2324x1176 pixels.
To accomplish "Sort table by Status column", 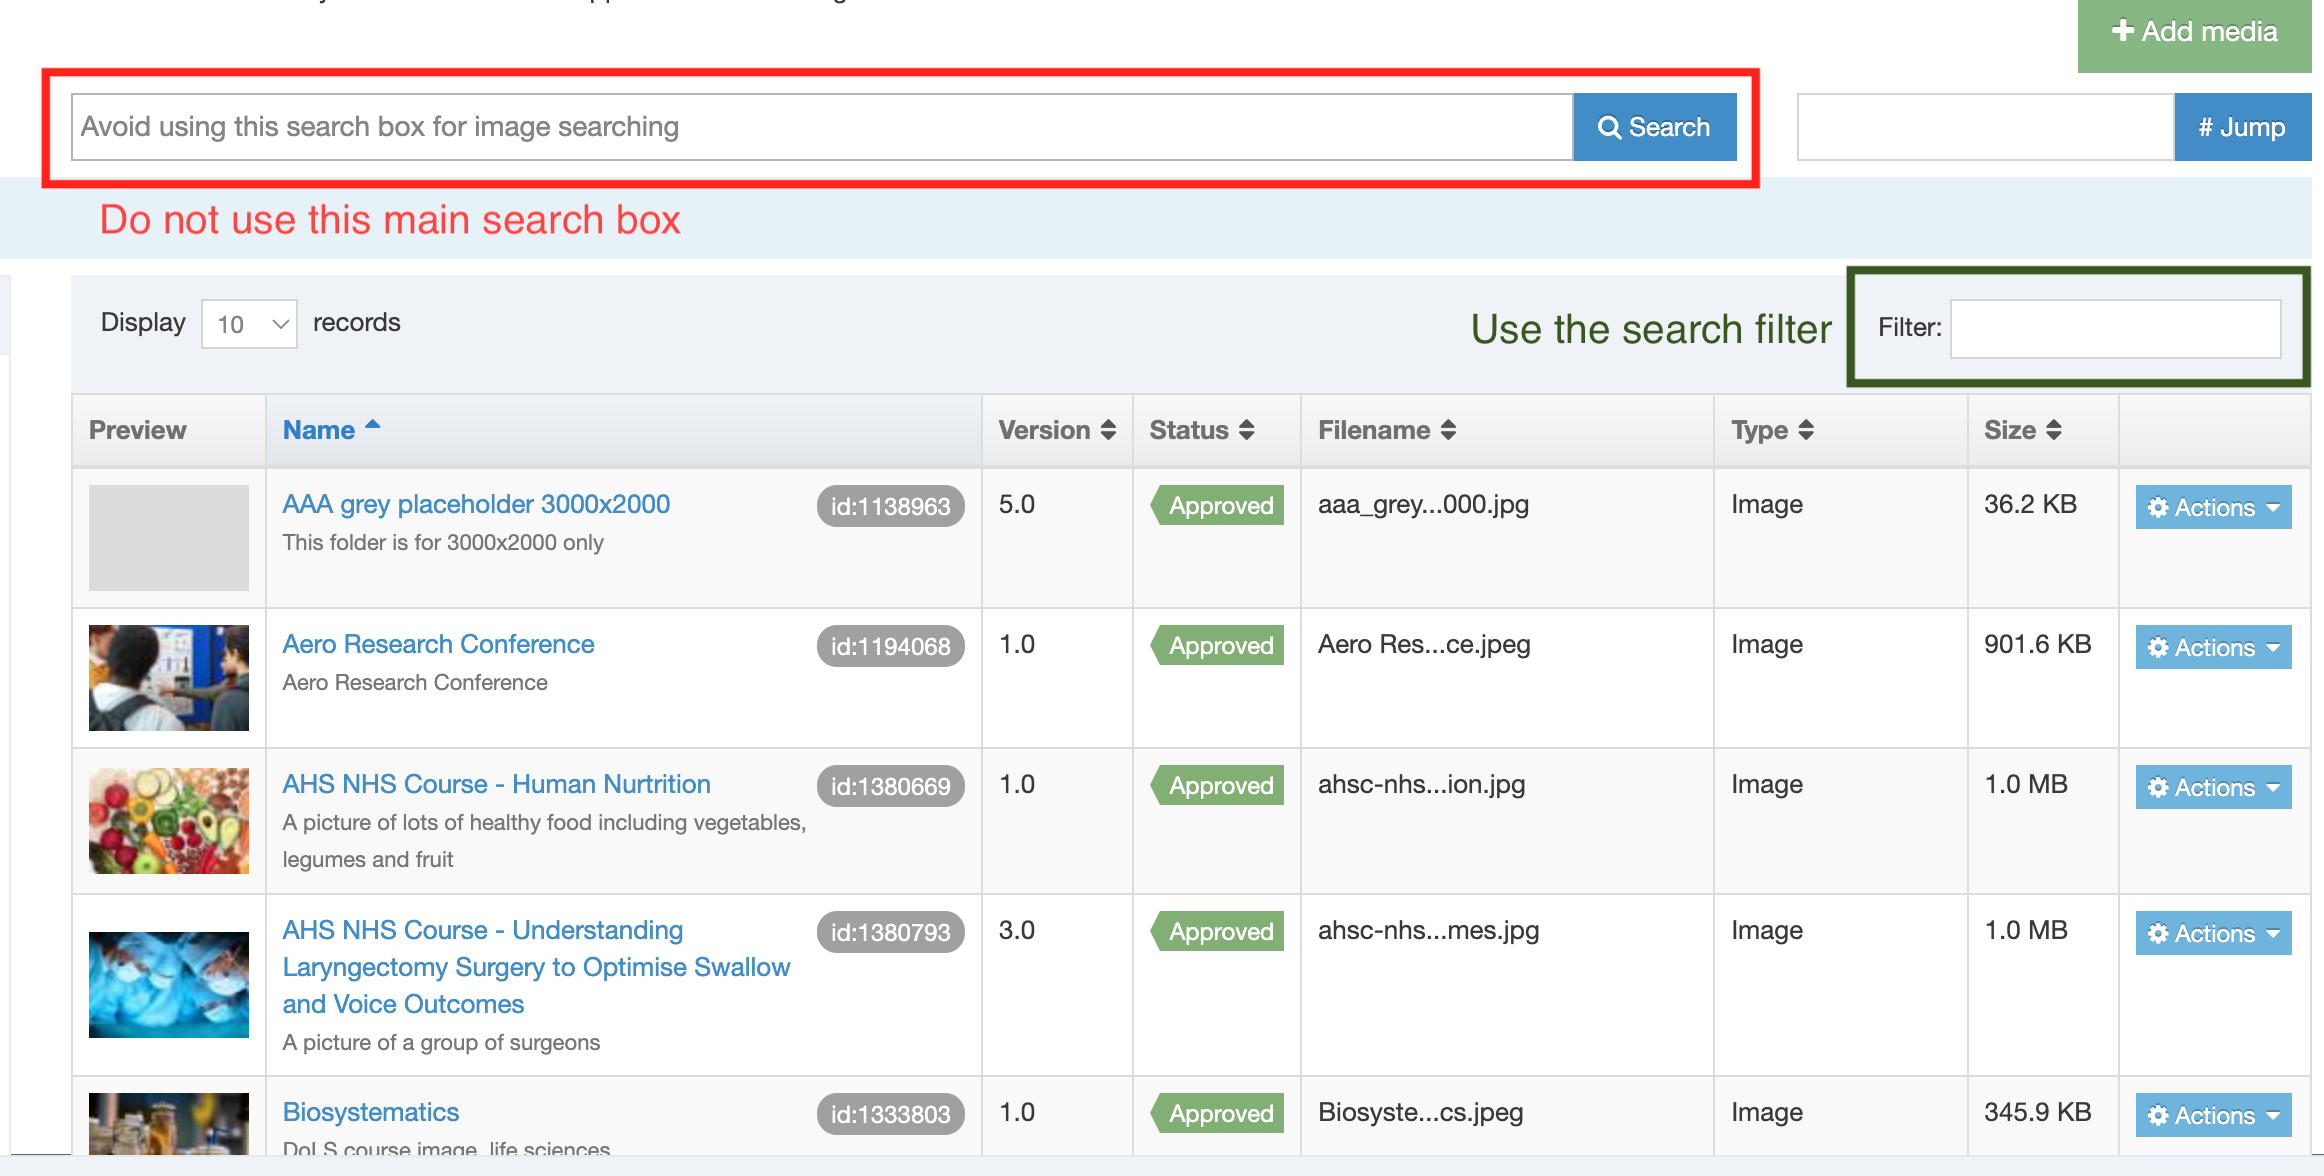I will click(1246, 430).
